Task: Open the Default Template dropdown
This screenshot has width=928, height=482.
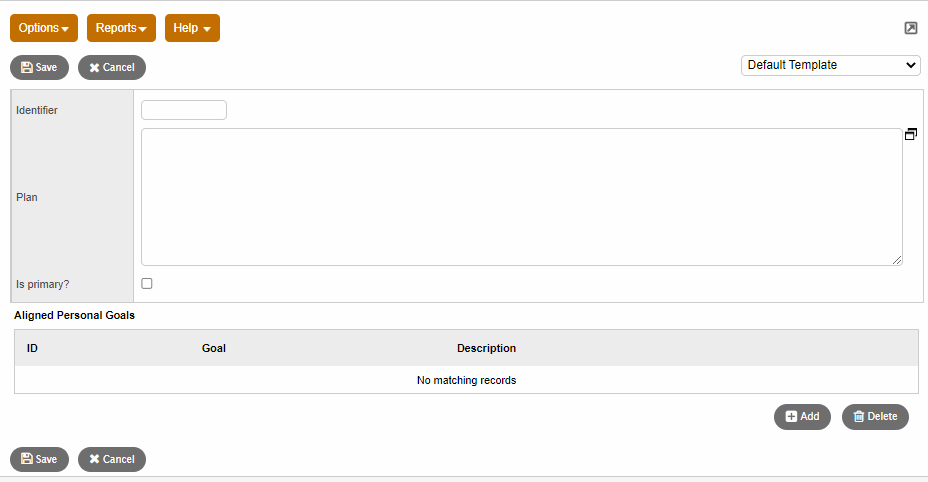Action: [x=830, y=65]
